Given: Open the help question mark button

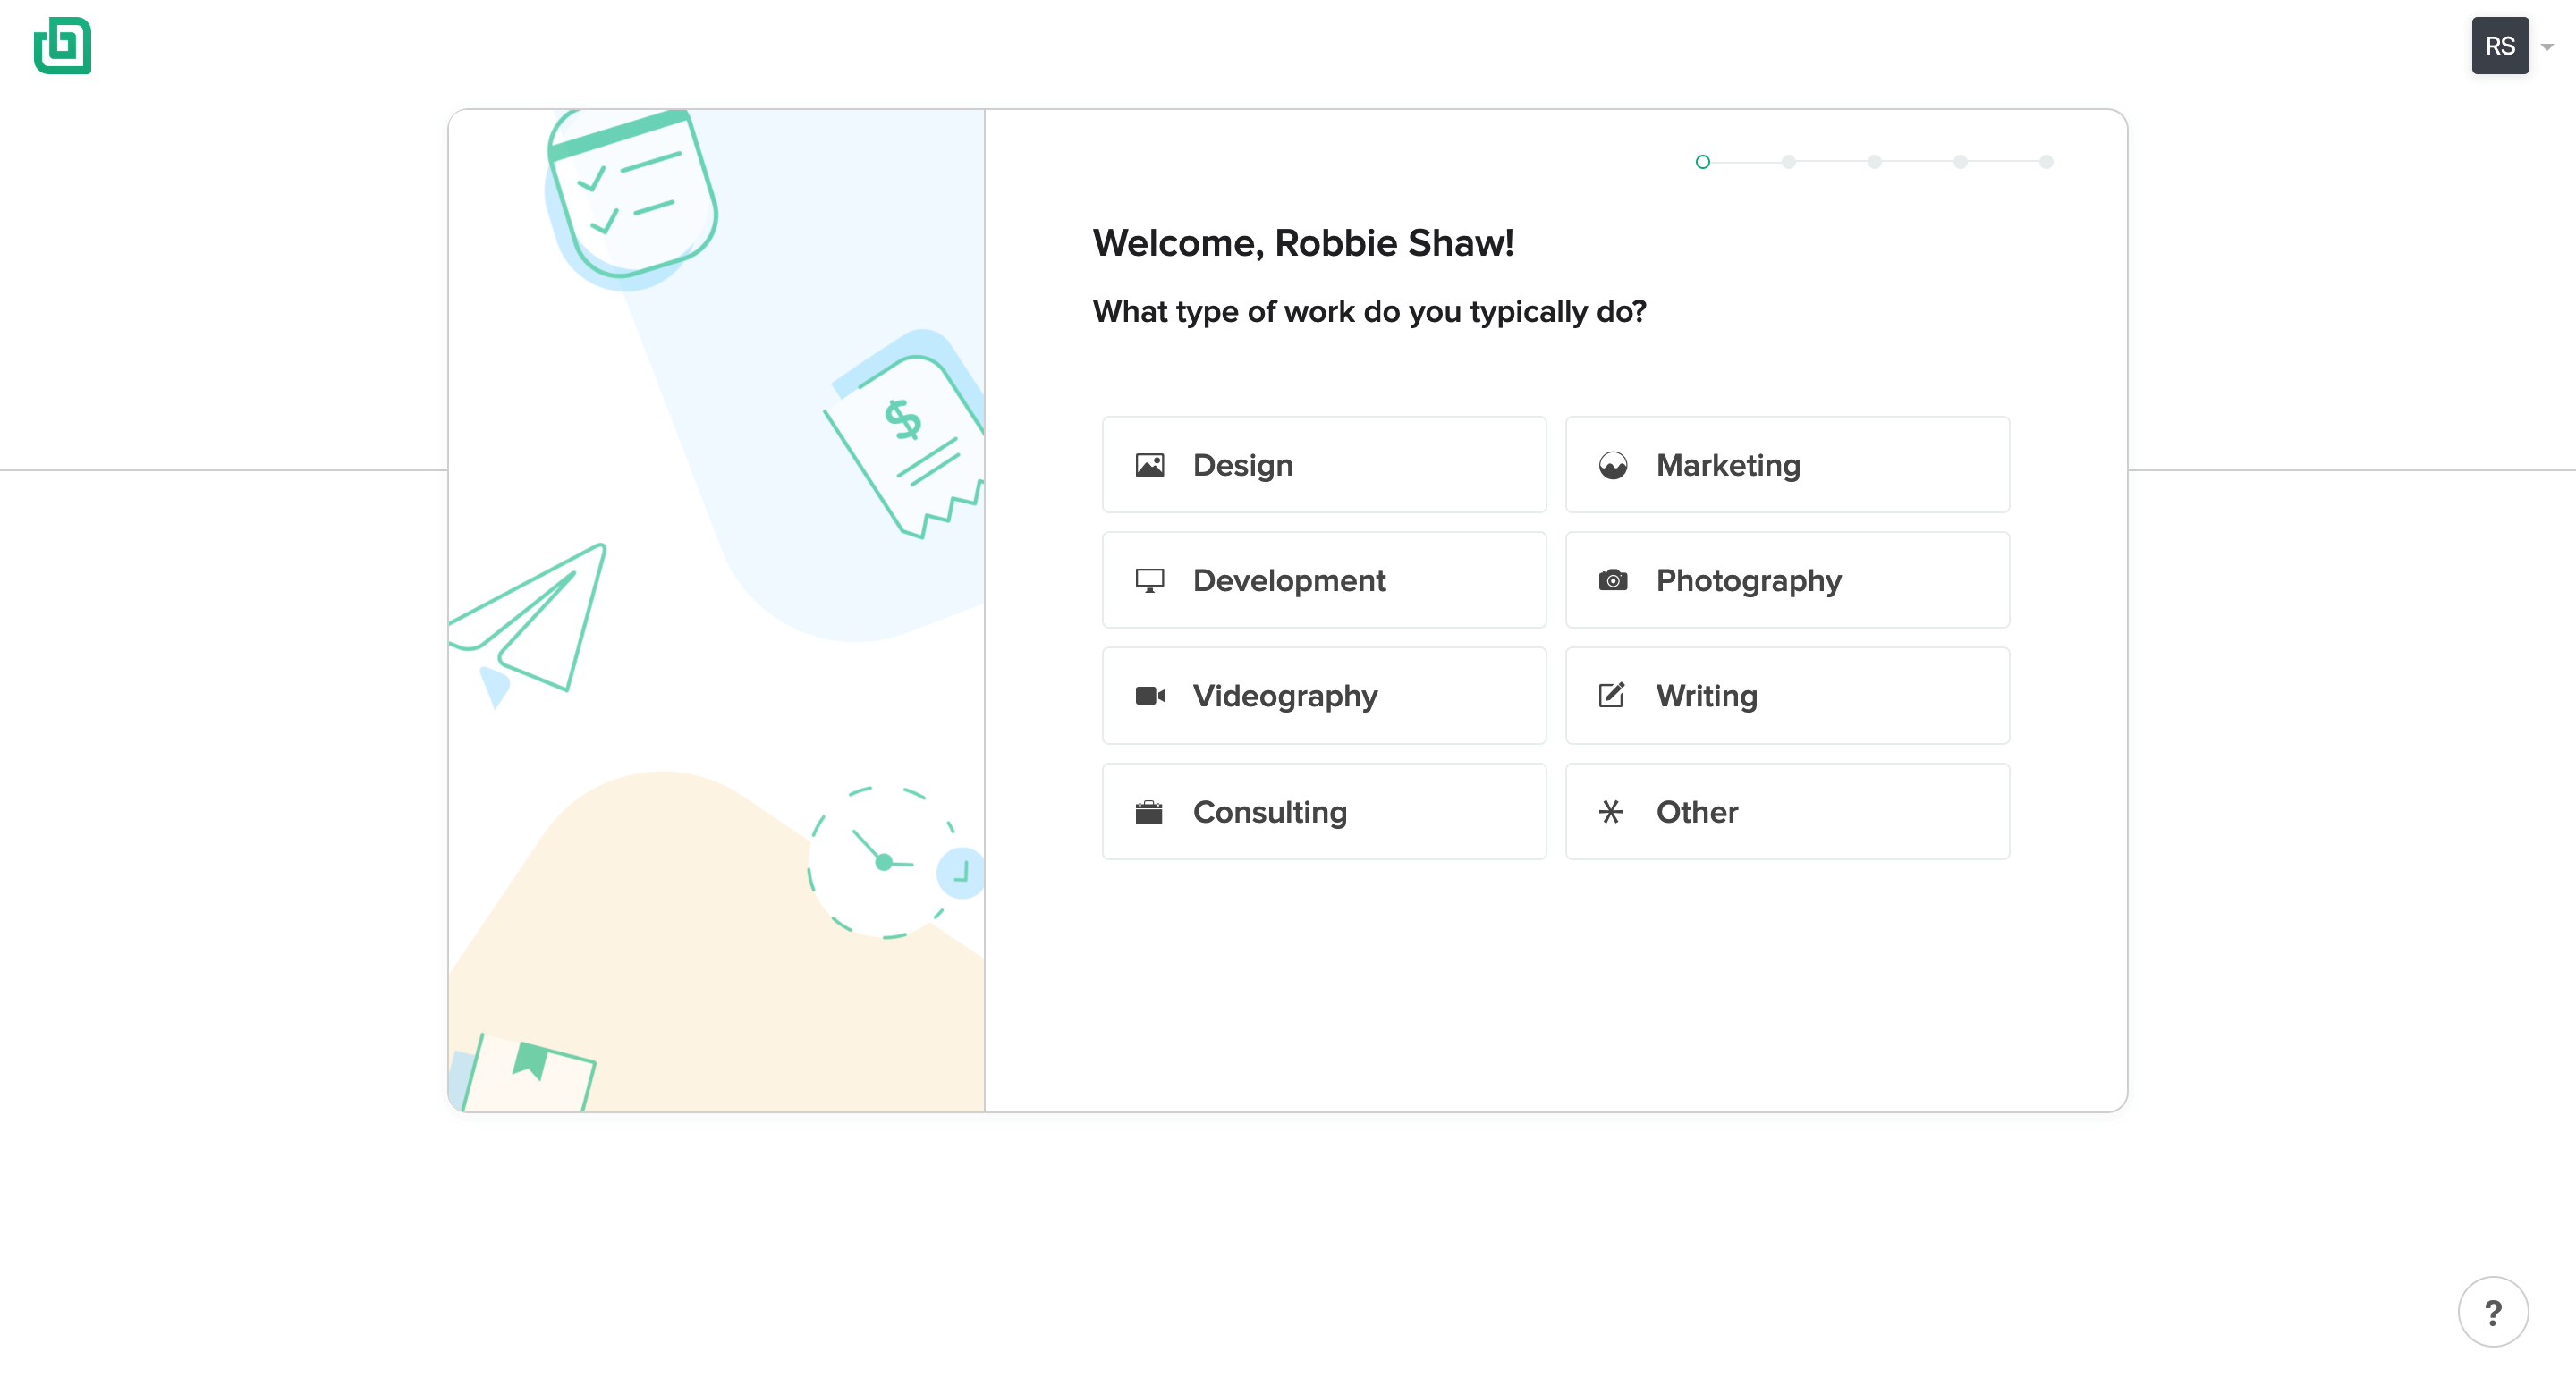Looking at the screenshot, I should [2492, 1312].
